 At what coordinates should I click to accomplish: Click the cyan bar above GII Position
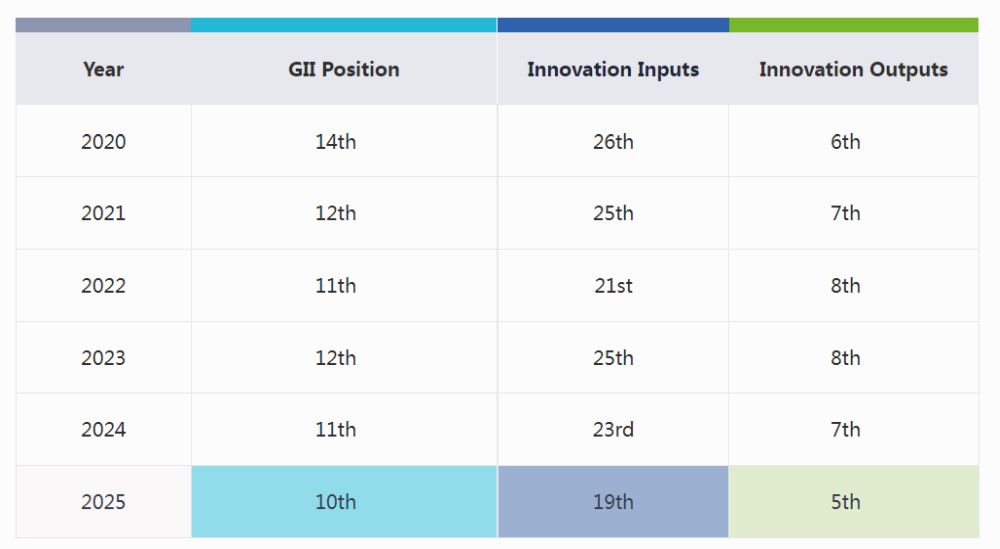343,25
